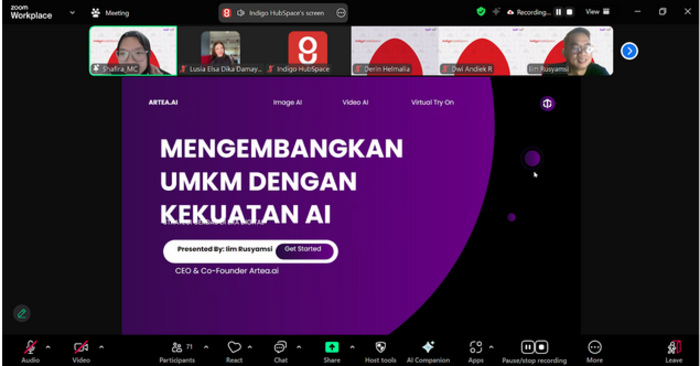Select Lusia Elsa Dika Damay video thumbnail
700x366 pixels.
click(x=221, y=51)
